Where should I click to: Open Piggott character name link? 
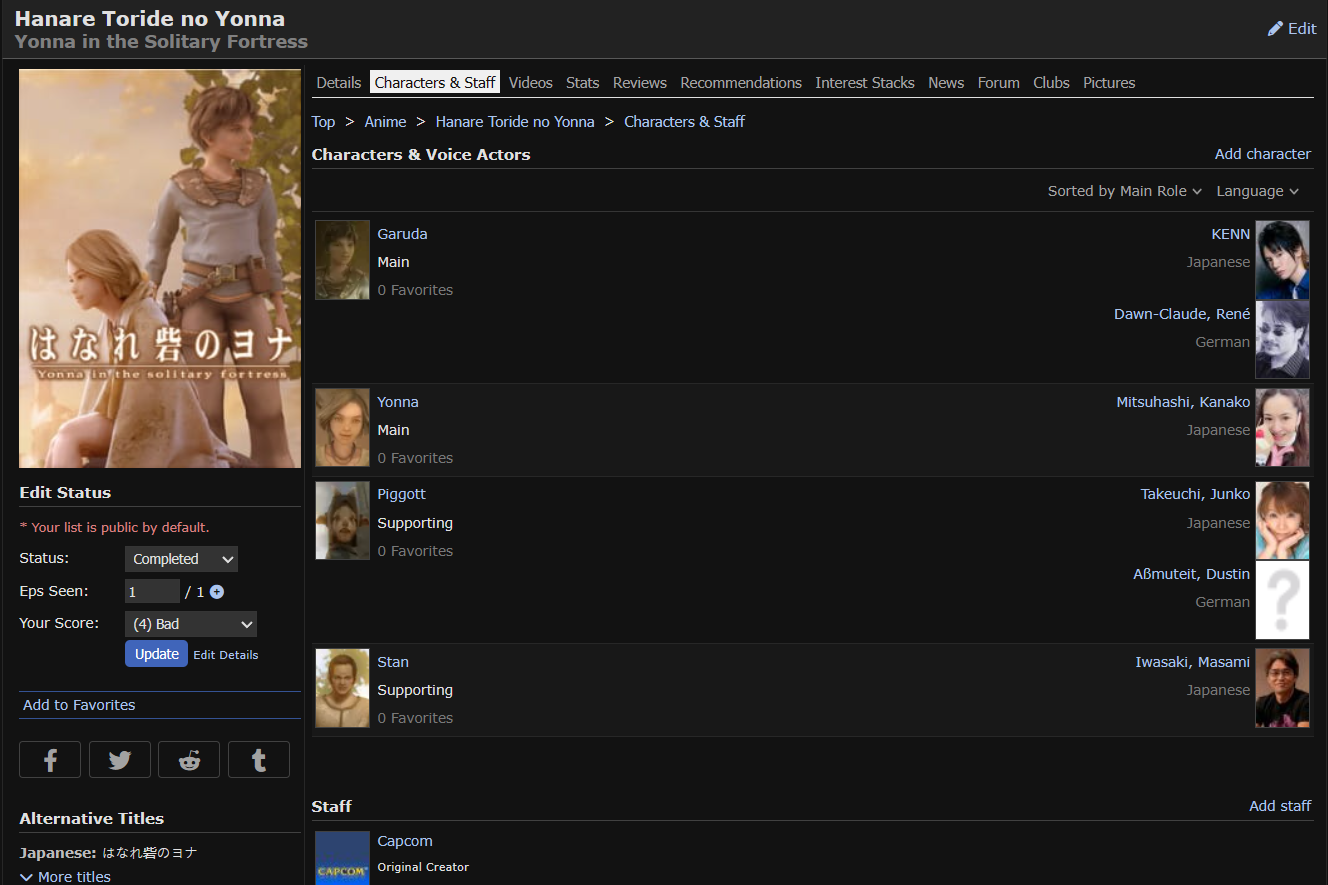pos(401,494)
